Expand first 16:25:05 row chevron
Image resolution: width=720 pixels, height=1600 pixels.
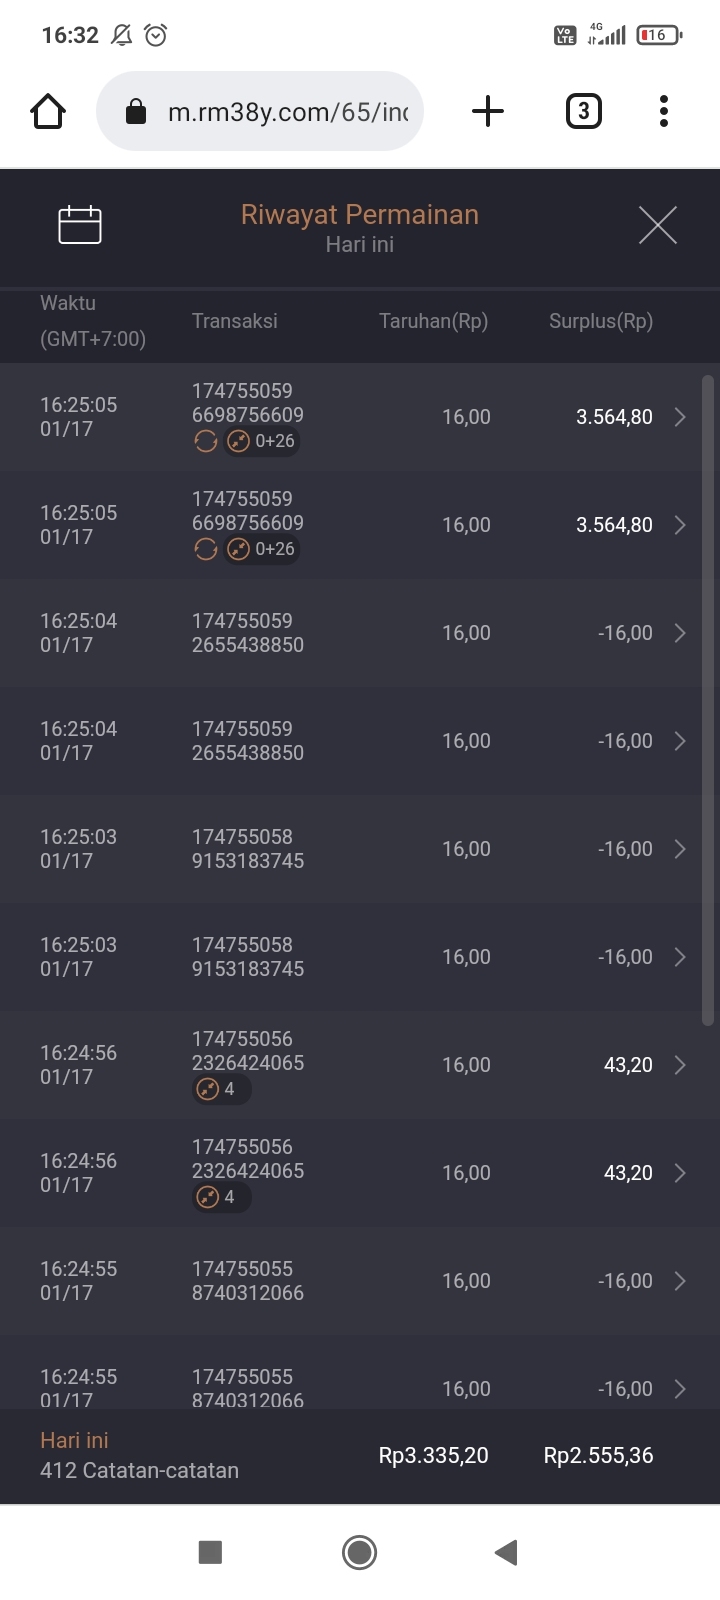(680, 417)
